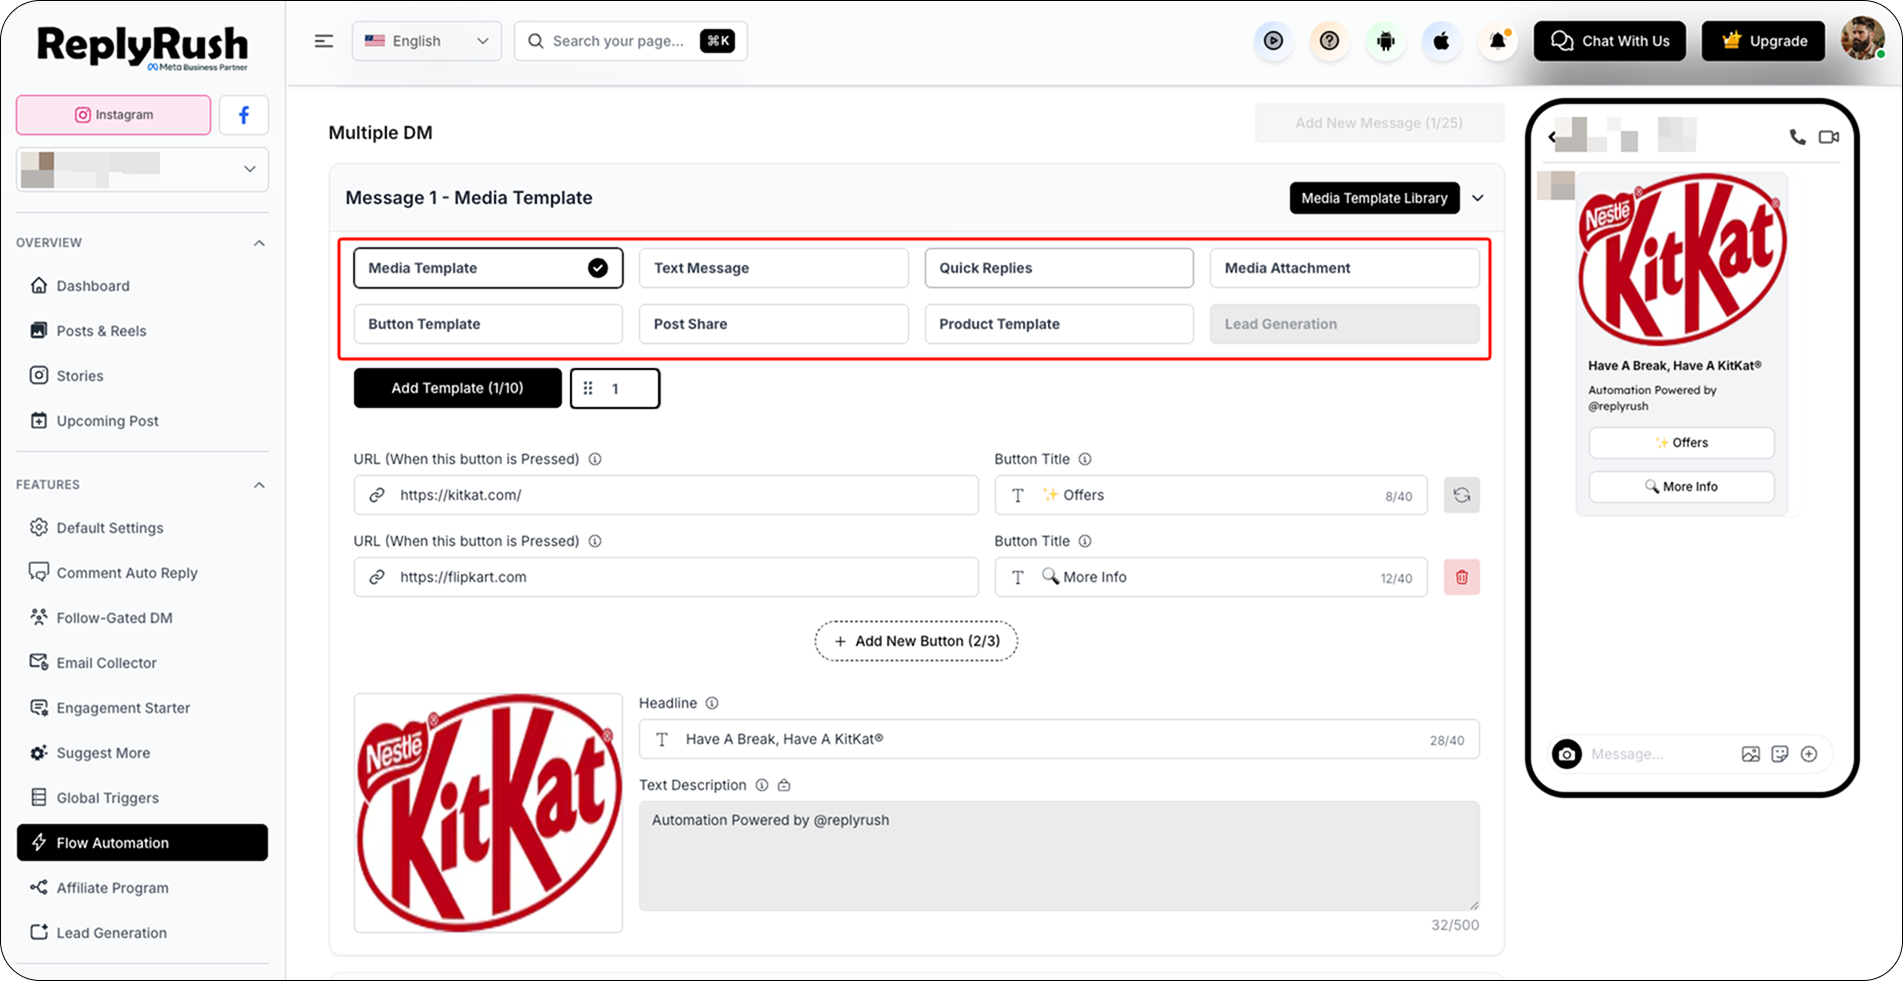Click the KitKat template image thumbnail
The width and height of the screenshot is (1903, 981).
pyautogui.click(x=488, y=813)
